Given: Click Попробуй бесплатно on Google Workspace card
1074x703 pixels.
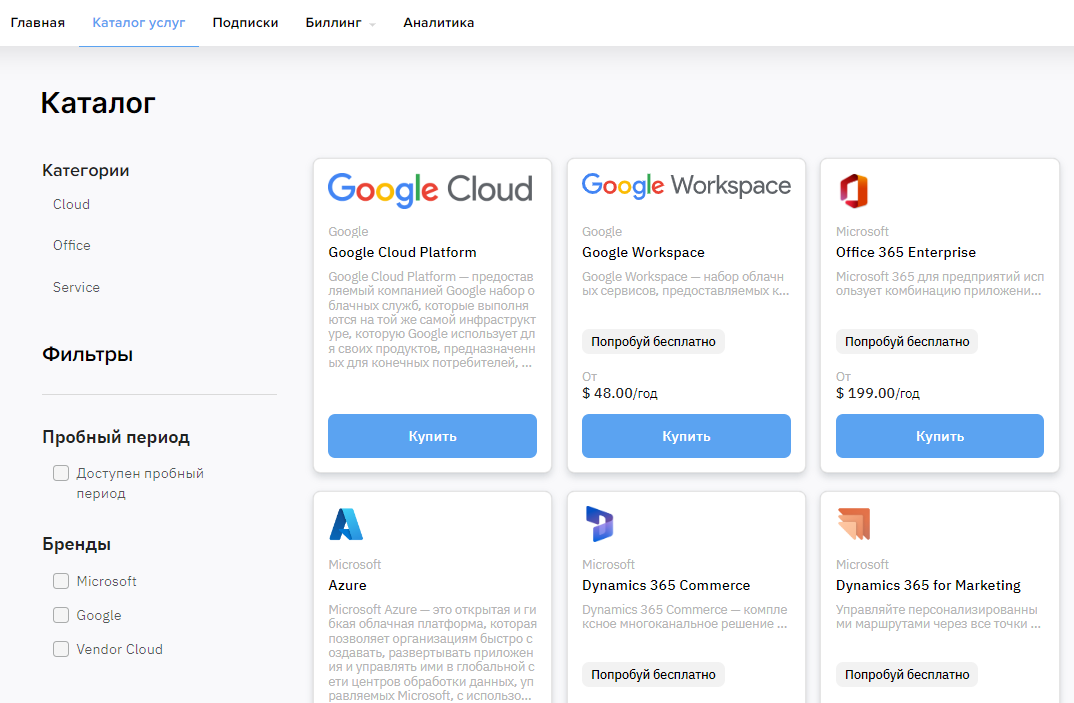Looking at the screenshot, I should pyautogui.click(x=653, y=341).
